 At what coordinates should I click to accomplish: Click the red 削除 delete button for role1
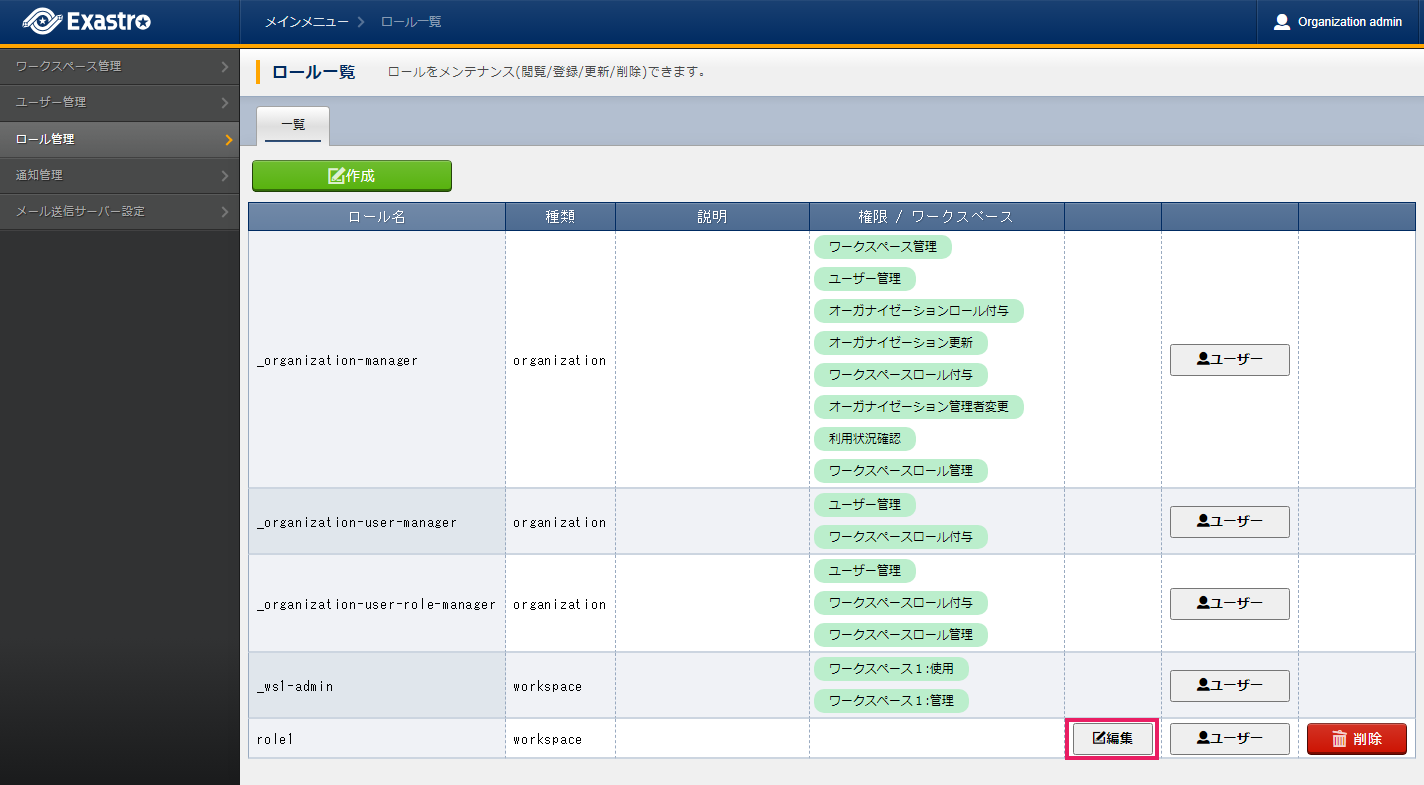(x=1356, y=739)
